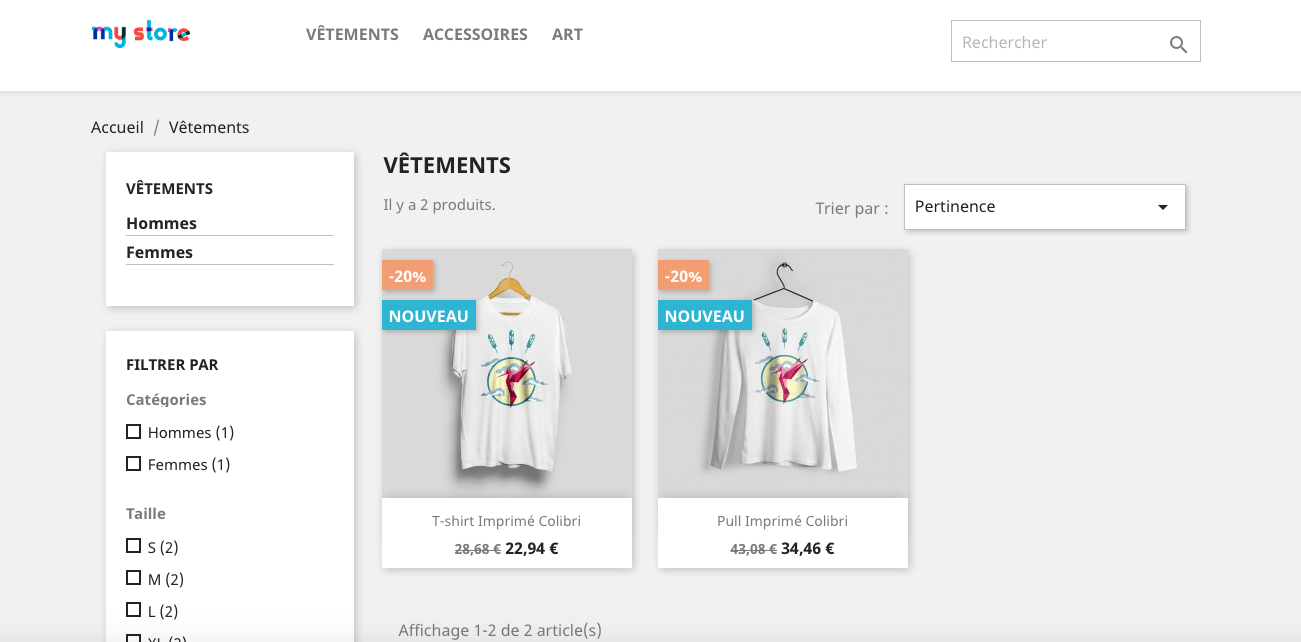
Task: Check the Femmes category filter
Action: coord(133,464)
